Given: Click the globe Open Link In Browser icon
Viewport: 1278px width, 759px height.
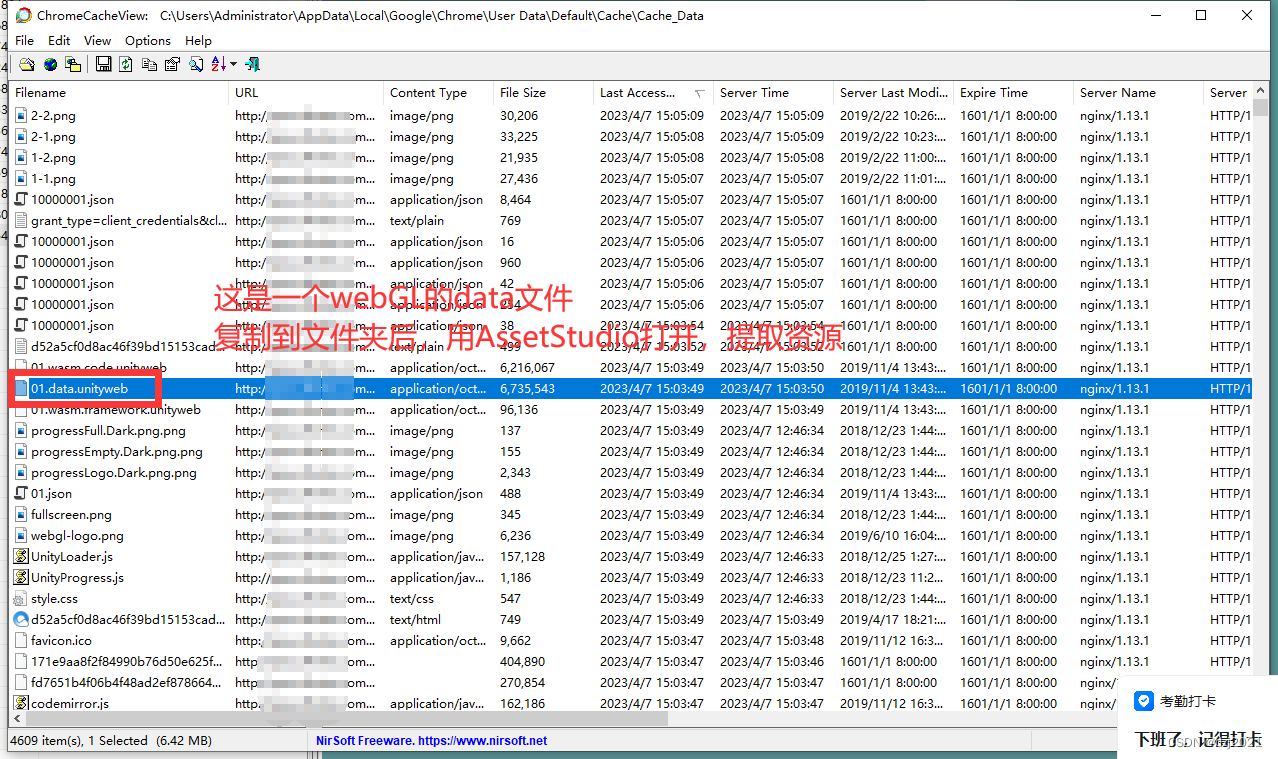Looking at the screenshot, I should pyautogui.click(x=49, y=64).
